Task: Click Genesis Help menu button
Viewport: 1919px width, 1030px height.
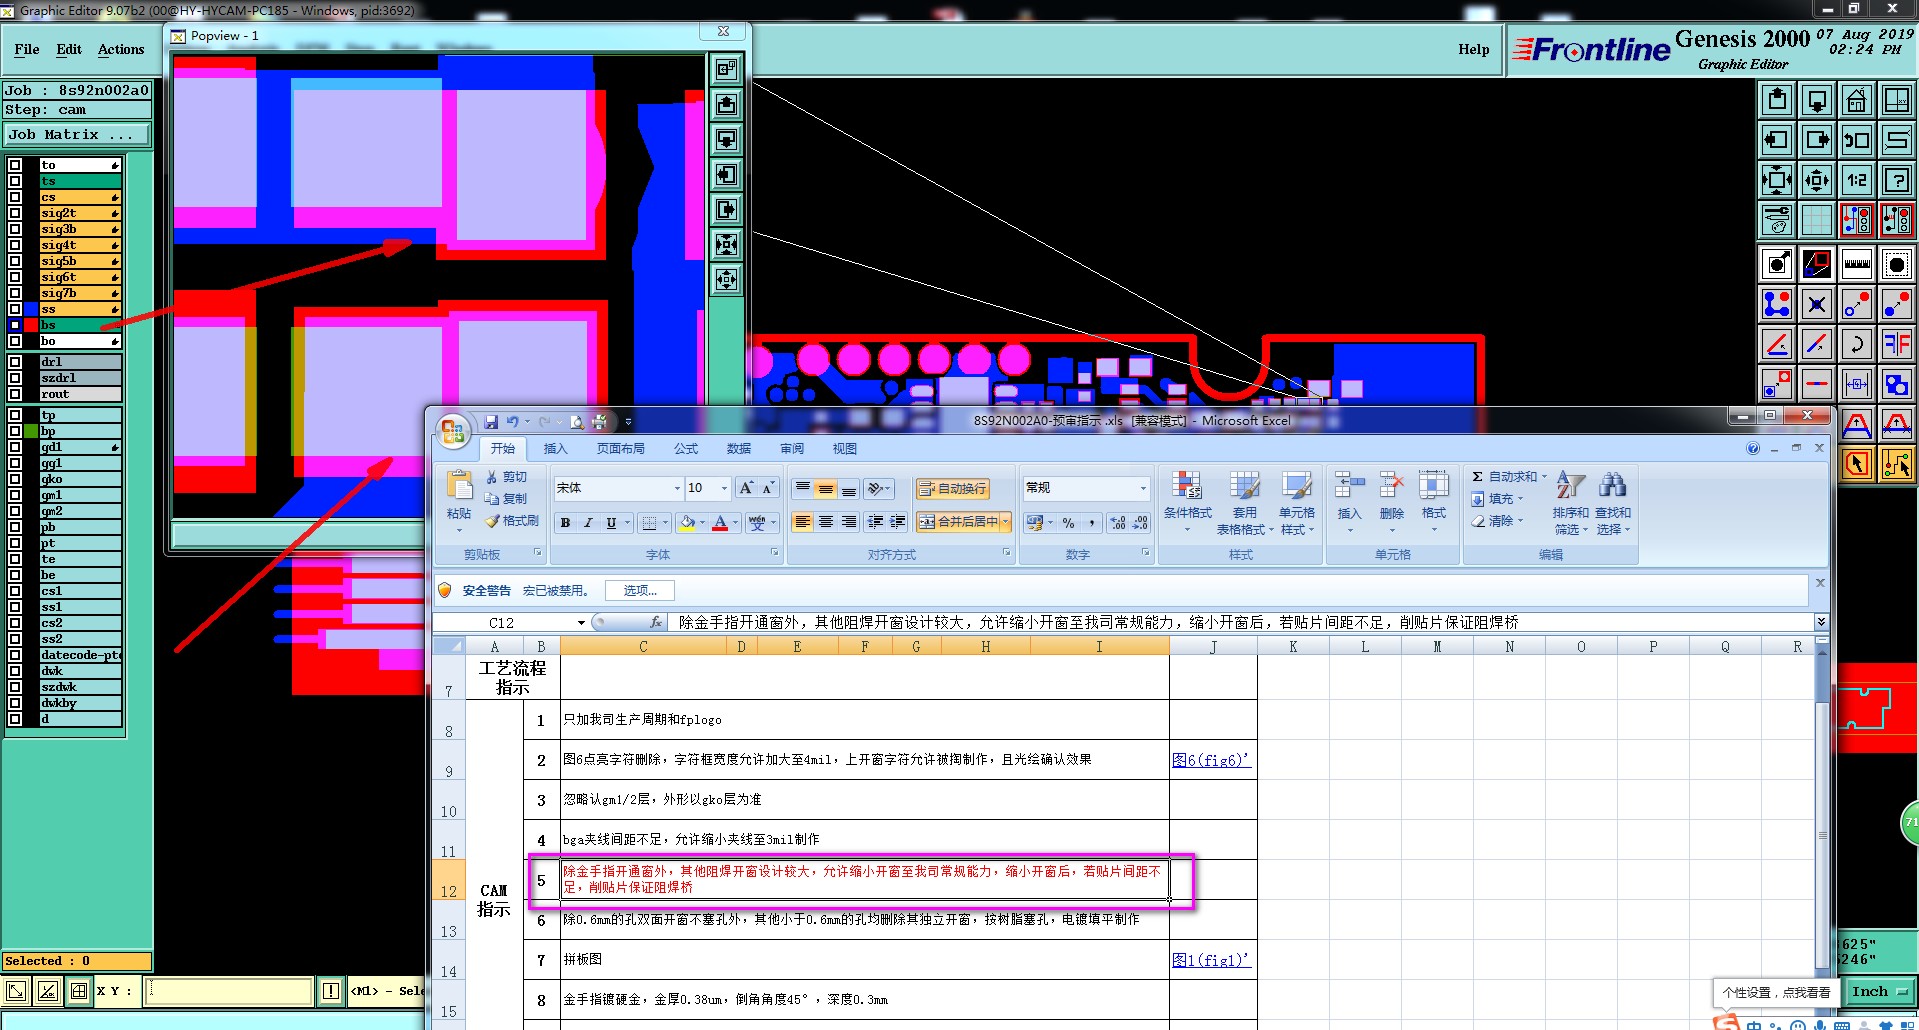Action: click(1473, 49)
